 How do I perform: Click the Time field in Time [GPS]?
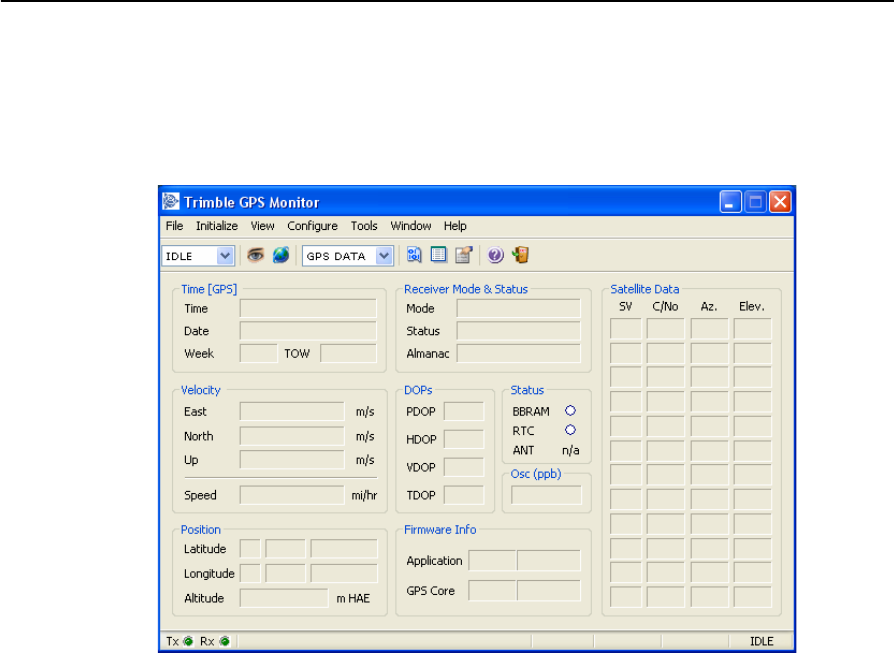(308, 309)
